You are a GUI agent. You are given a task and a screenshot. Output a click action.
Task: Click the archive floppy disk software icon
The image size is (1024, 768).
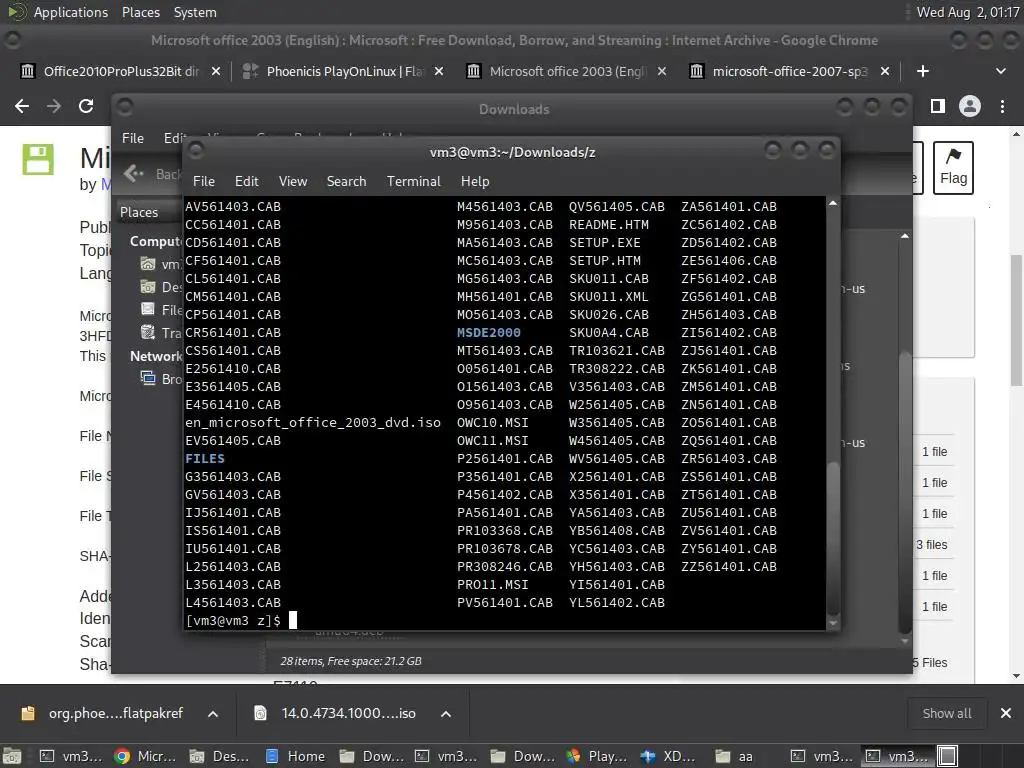[x=38, y=159]
